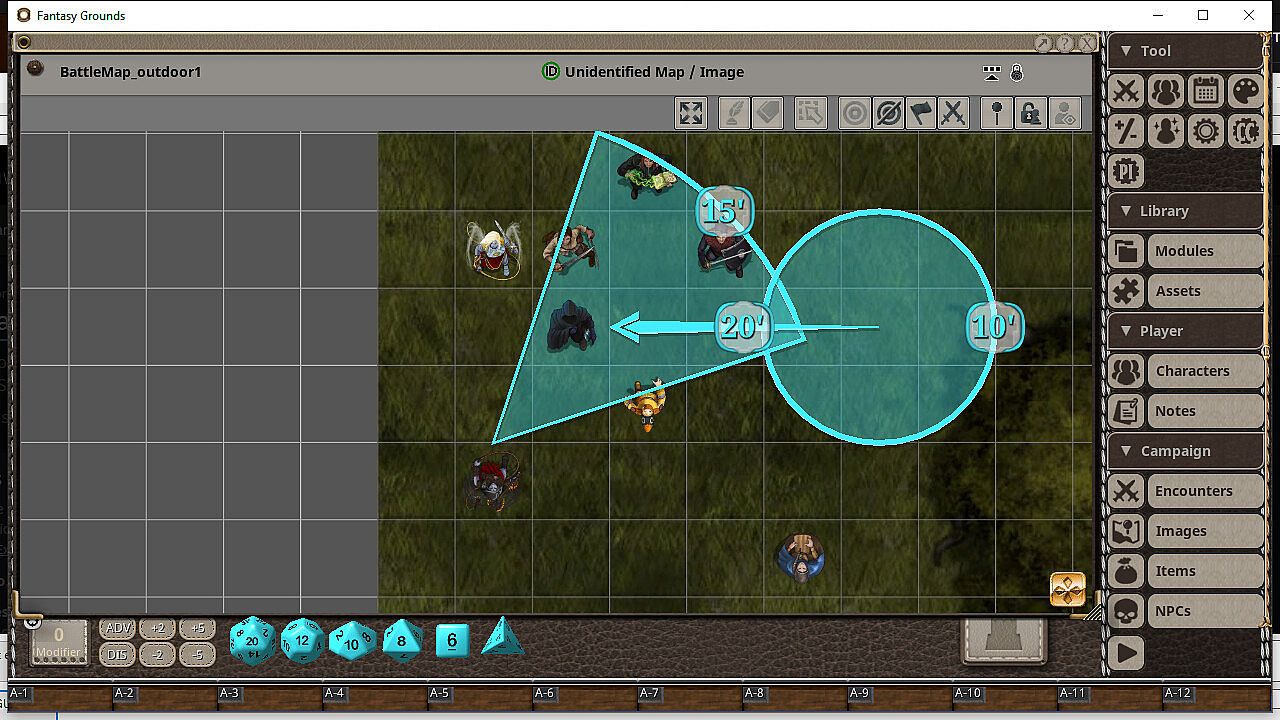This screenshot has width=1280, height=720.
Task: Open the Modules library
Action: pyautogui.click(x=1205, y=251)
